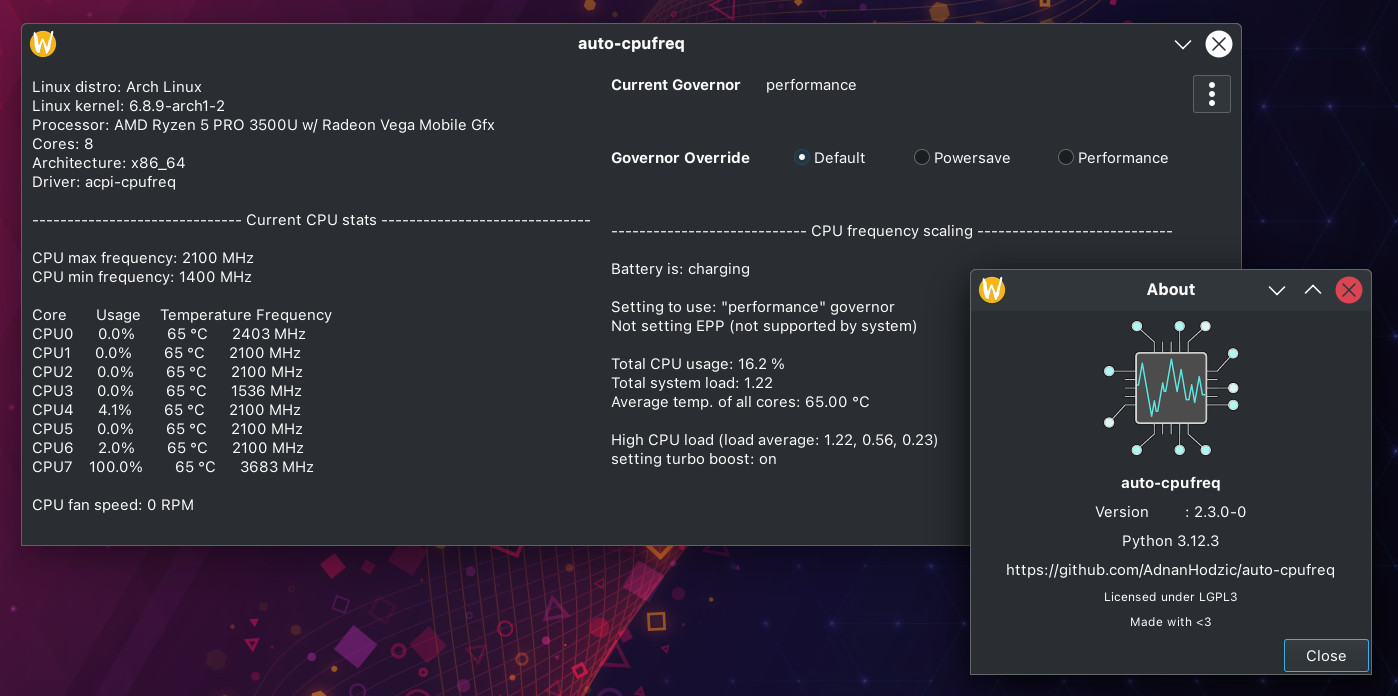Click the core table header row
The image size is (1398, 696).
[182, 315]
